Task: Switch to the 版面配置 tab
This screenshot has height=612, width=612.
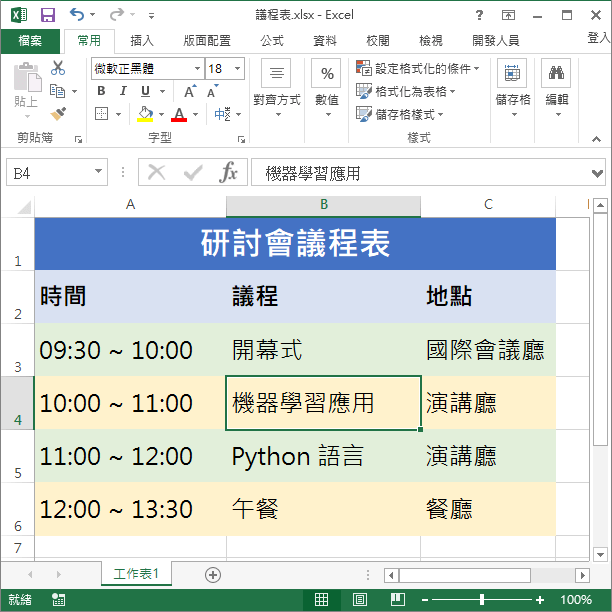Action: pos(207,41)
